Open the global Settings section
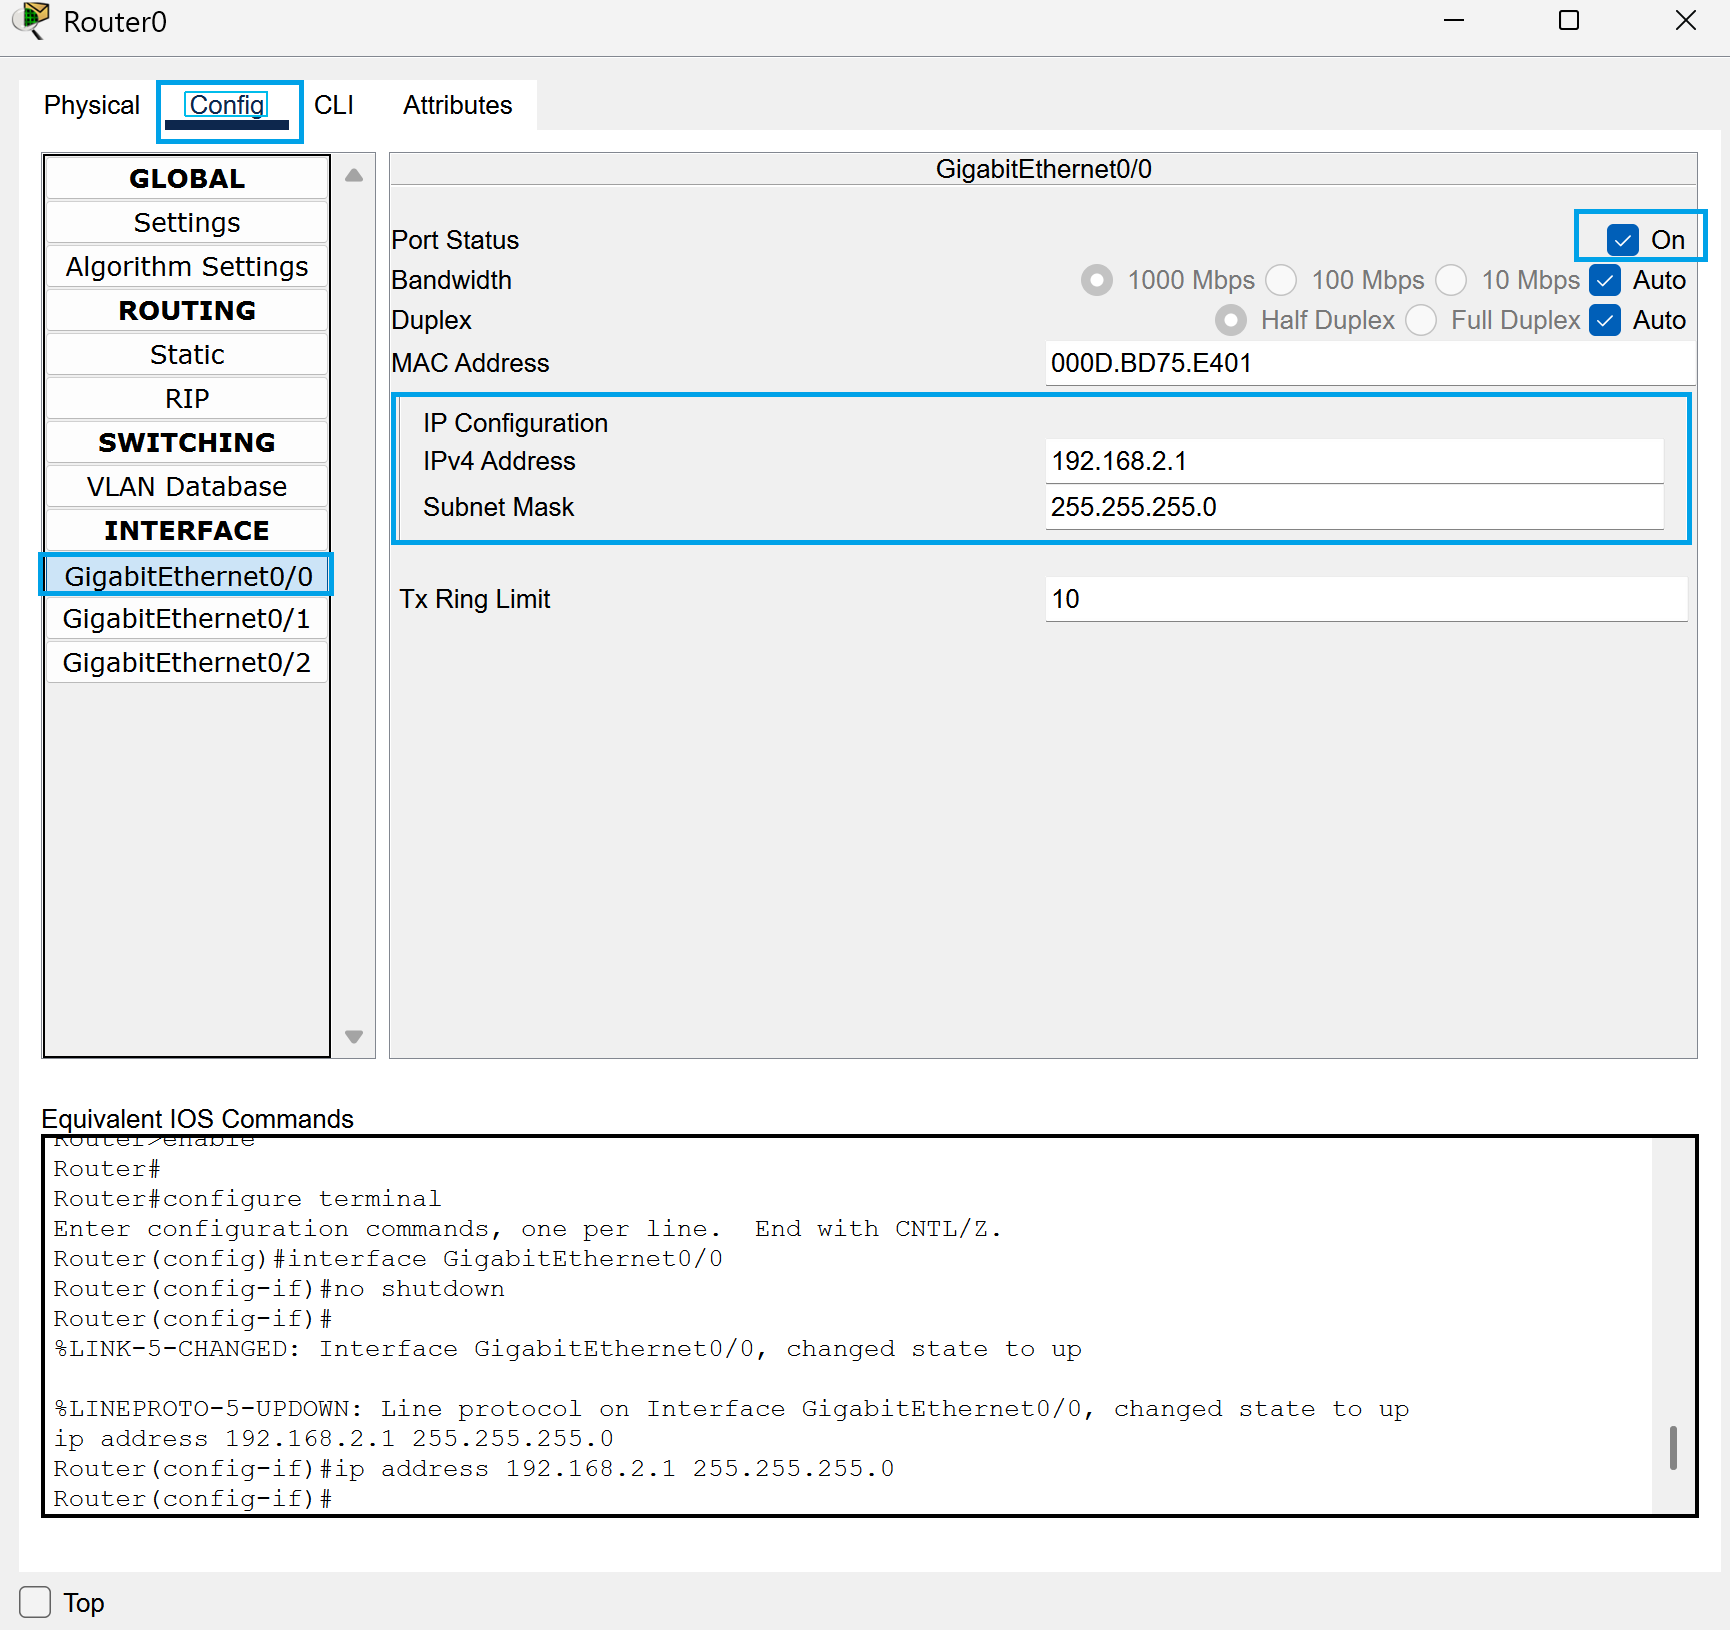Viewport: 1730px width, 1630px height. click(x=187, y=222)
